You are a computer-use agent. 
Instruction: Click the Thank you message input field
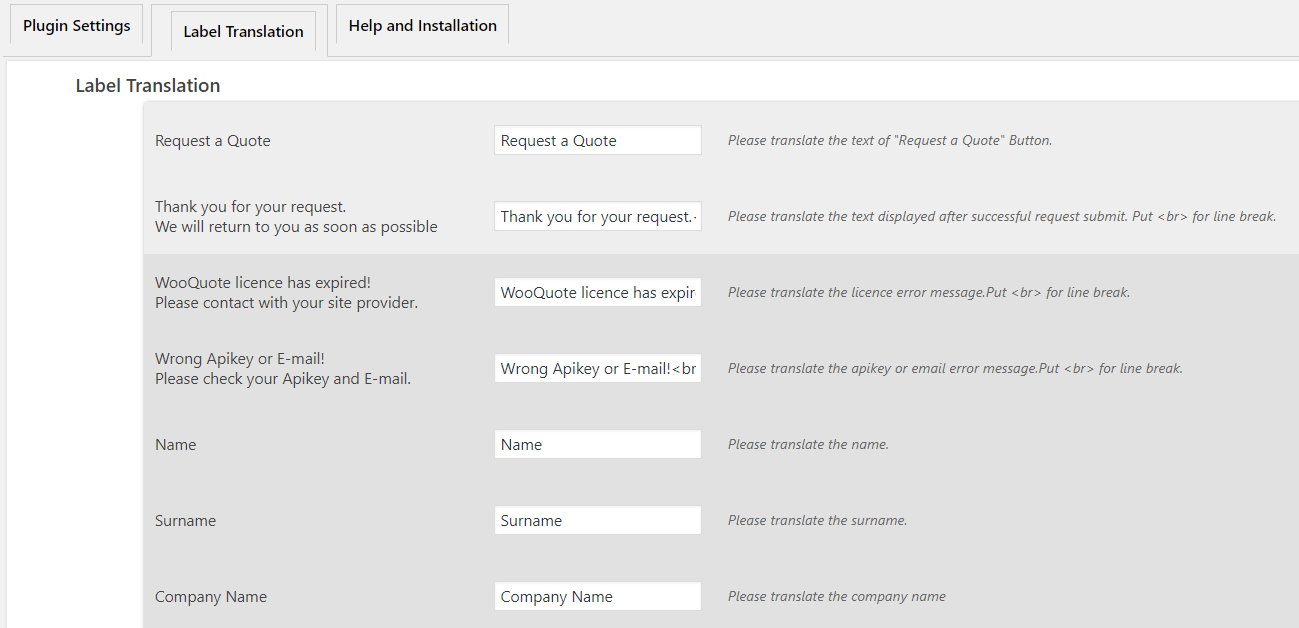(x=598, y=216)
